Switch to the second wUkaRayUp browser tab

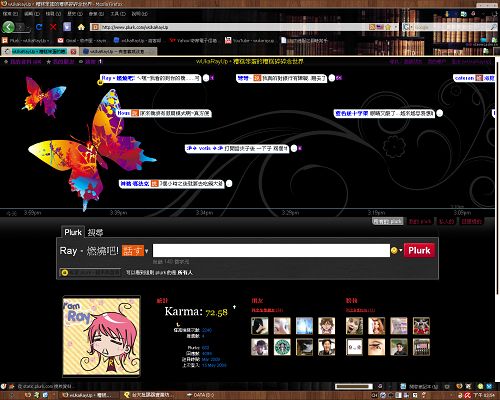[x=118, y=51]
